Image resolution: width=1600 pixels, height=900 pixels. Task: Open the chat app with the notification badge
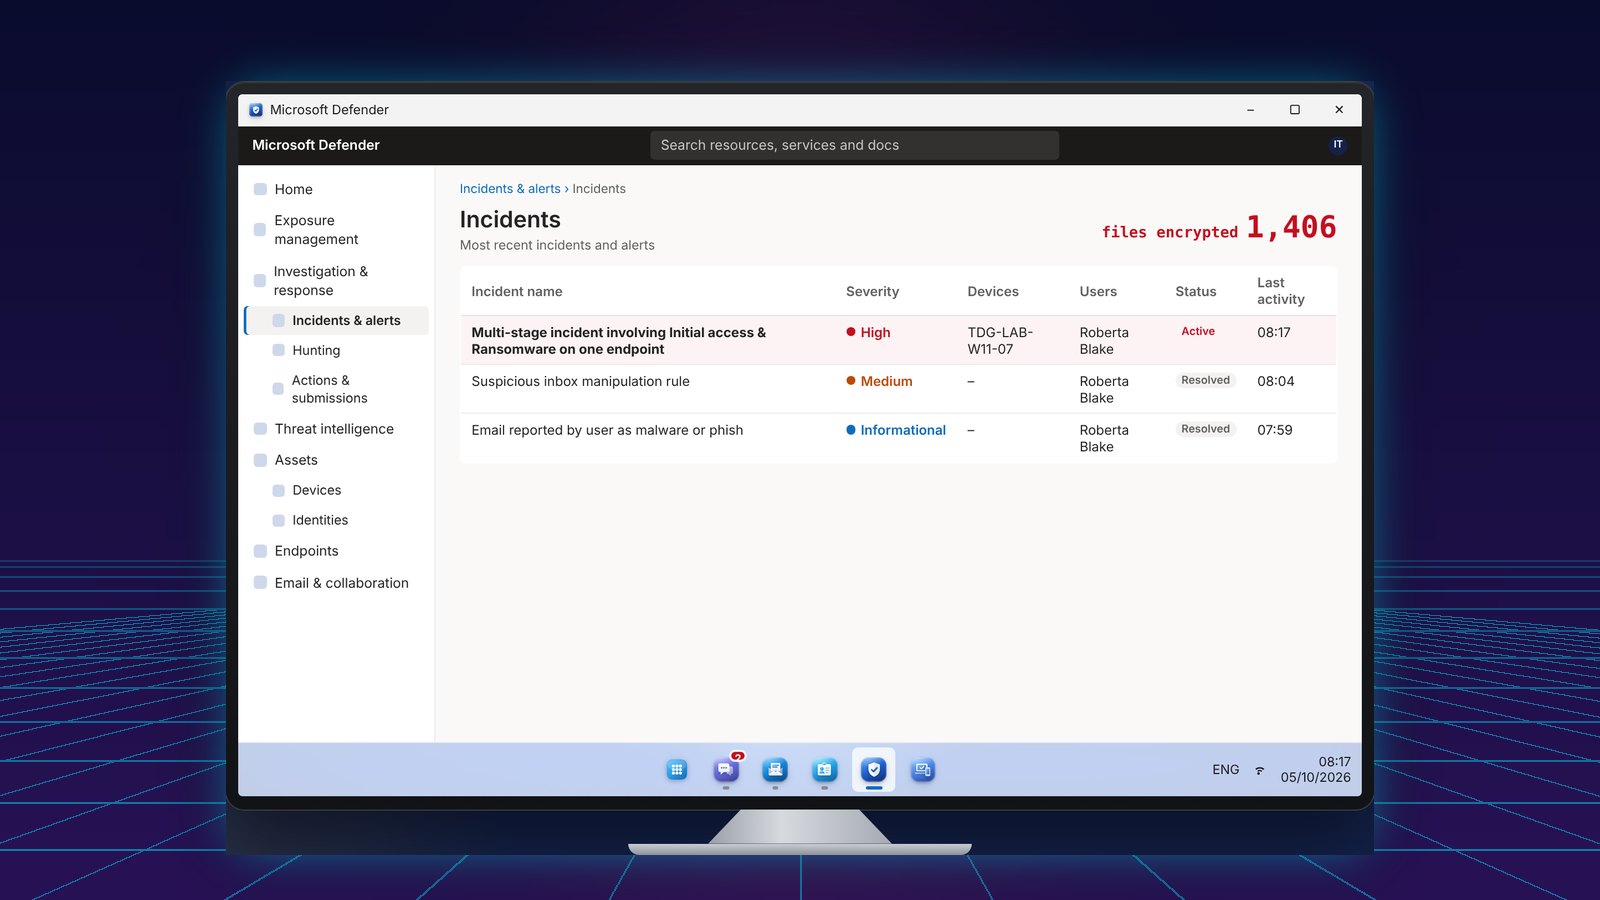(726, 770)
